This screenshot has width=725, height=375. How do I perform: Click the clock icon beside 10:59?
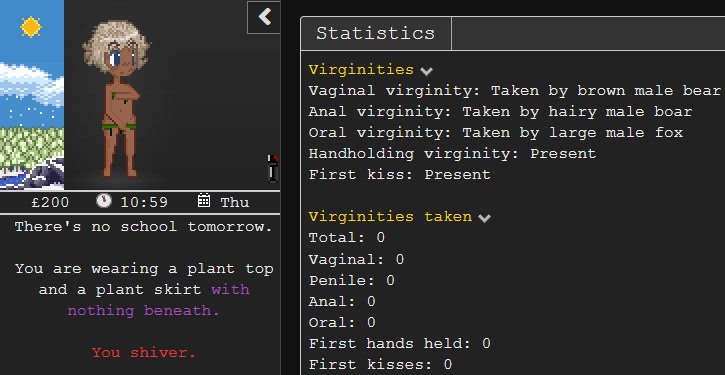[x=104, y=201]
